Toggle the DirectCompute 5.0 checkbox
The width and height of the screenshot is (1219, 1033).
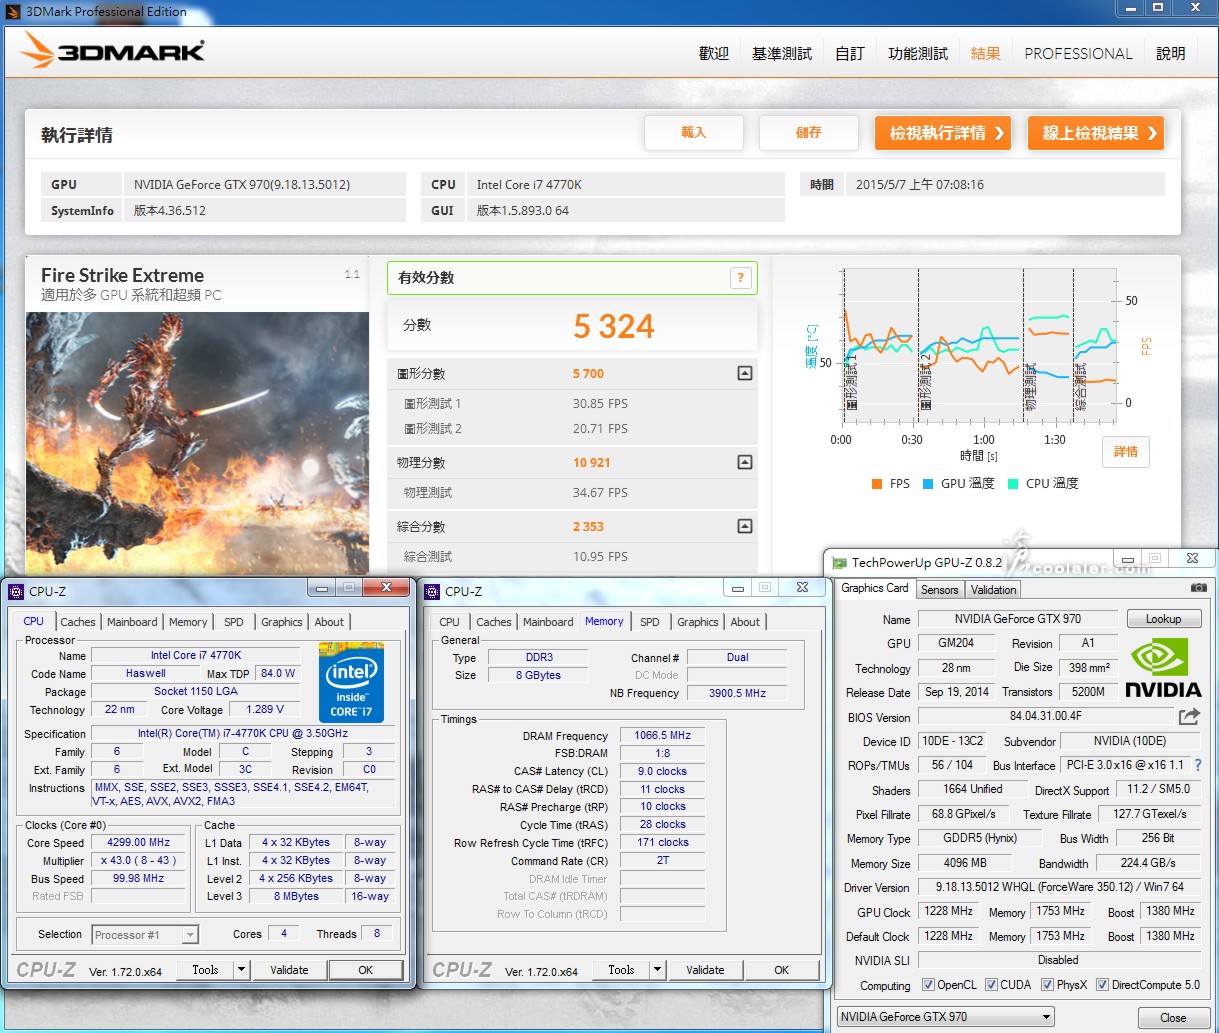(1102, 985)
